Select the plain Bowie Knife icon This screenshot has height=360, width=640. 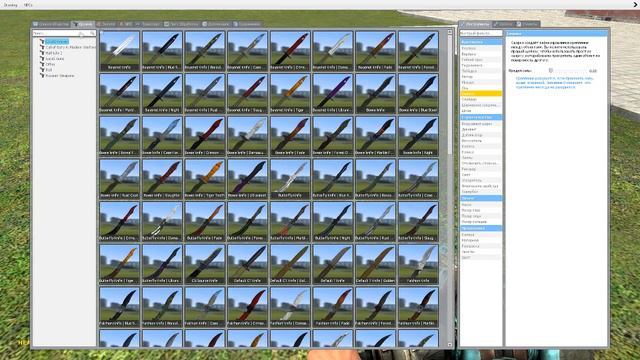(376, 93)
